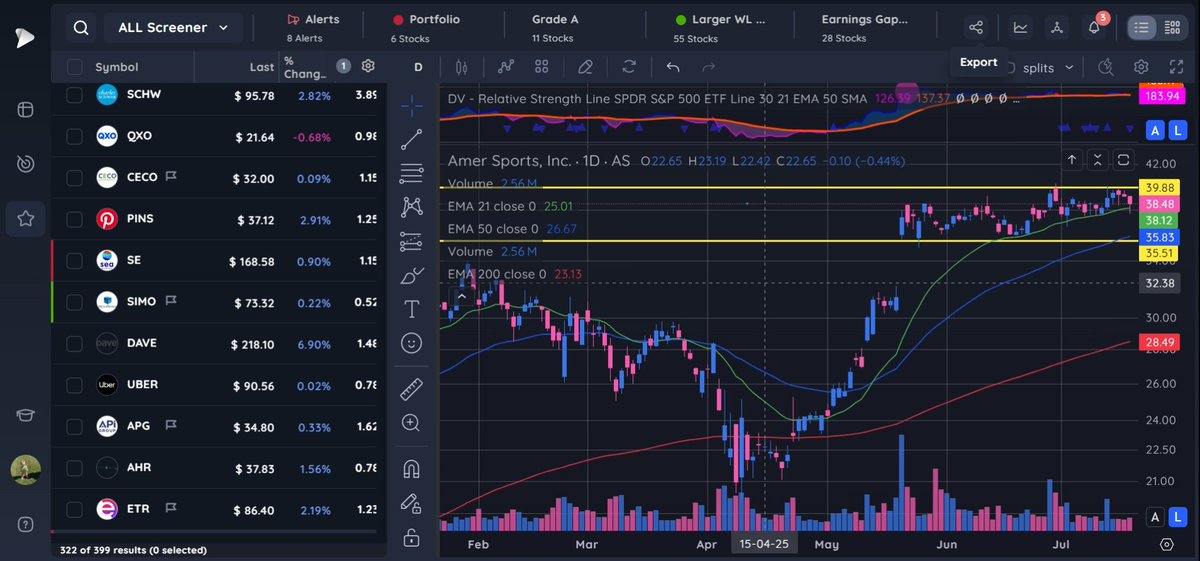Screen dimensions: 1200x561
Task: Open the network nodes icon in top bar
Action: [1057, 28]
